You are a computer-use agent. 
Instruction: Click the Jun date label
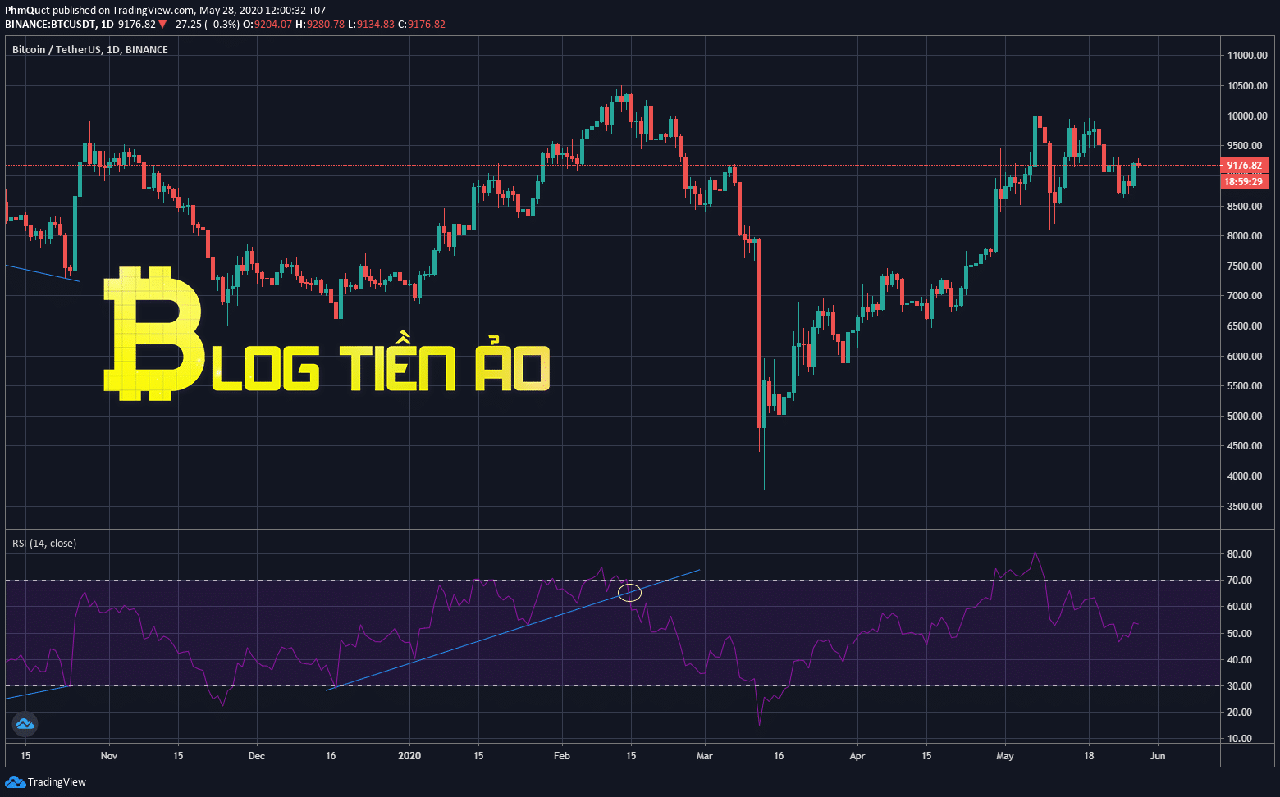tap(1157, 757)
